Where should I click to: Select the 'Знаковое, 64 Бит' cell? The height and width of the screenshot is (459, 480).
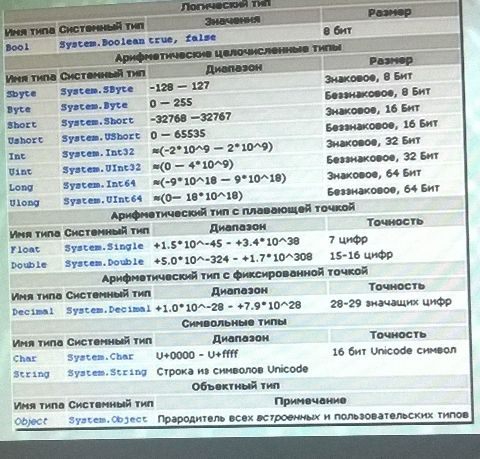coord(374,174)
